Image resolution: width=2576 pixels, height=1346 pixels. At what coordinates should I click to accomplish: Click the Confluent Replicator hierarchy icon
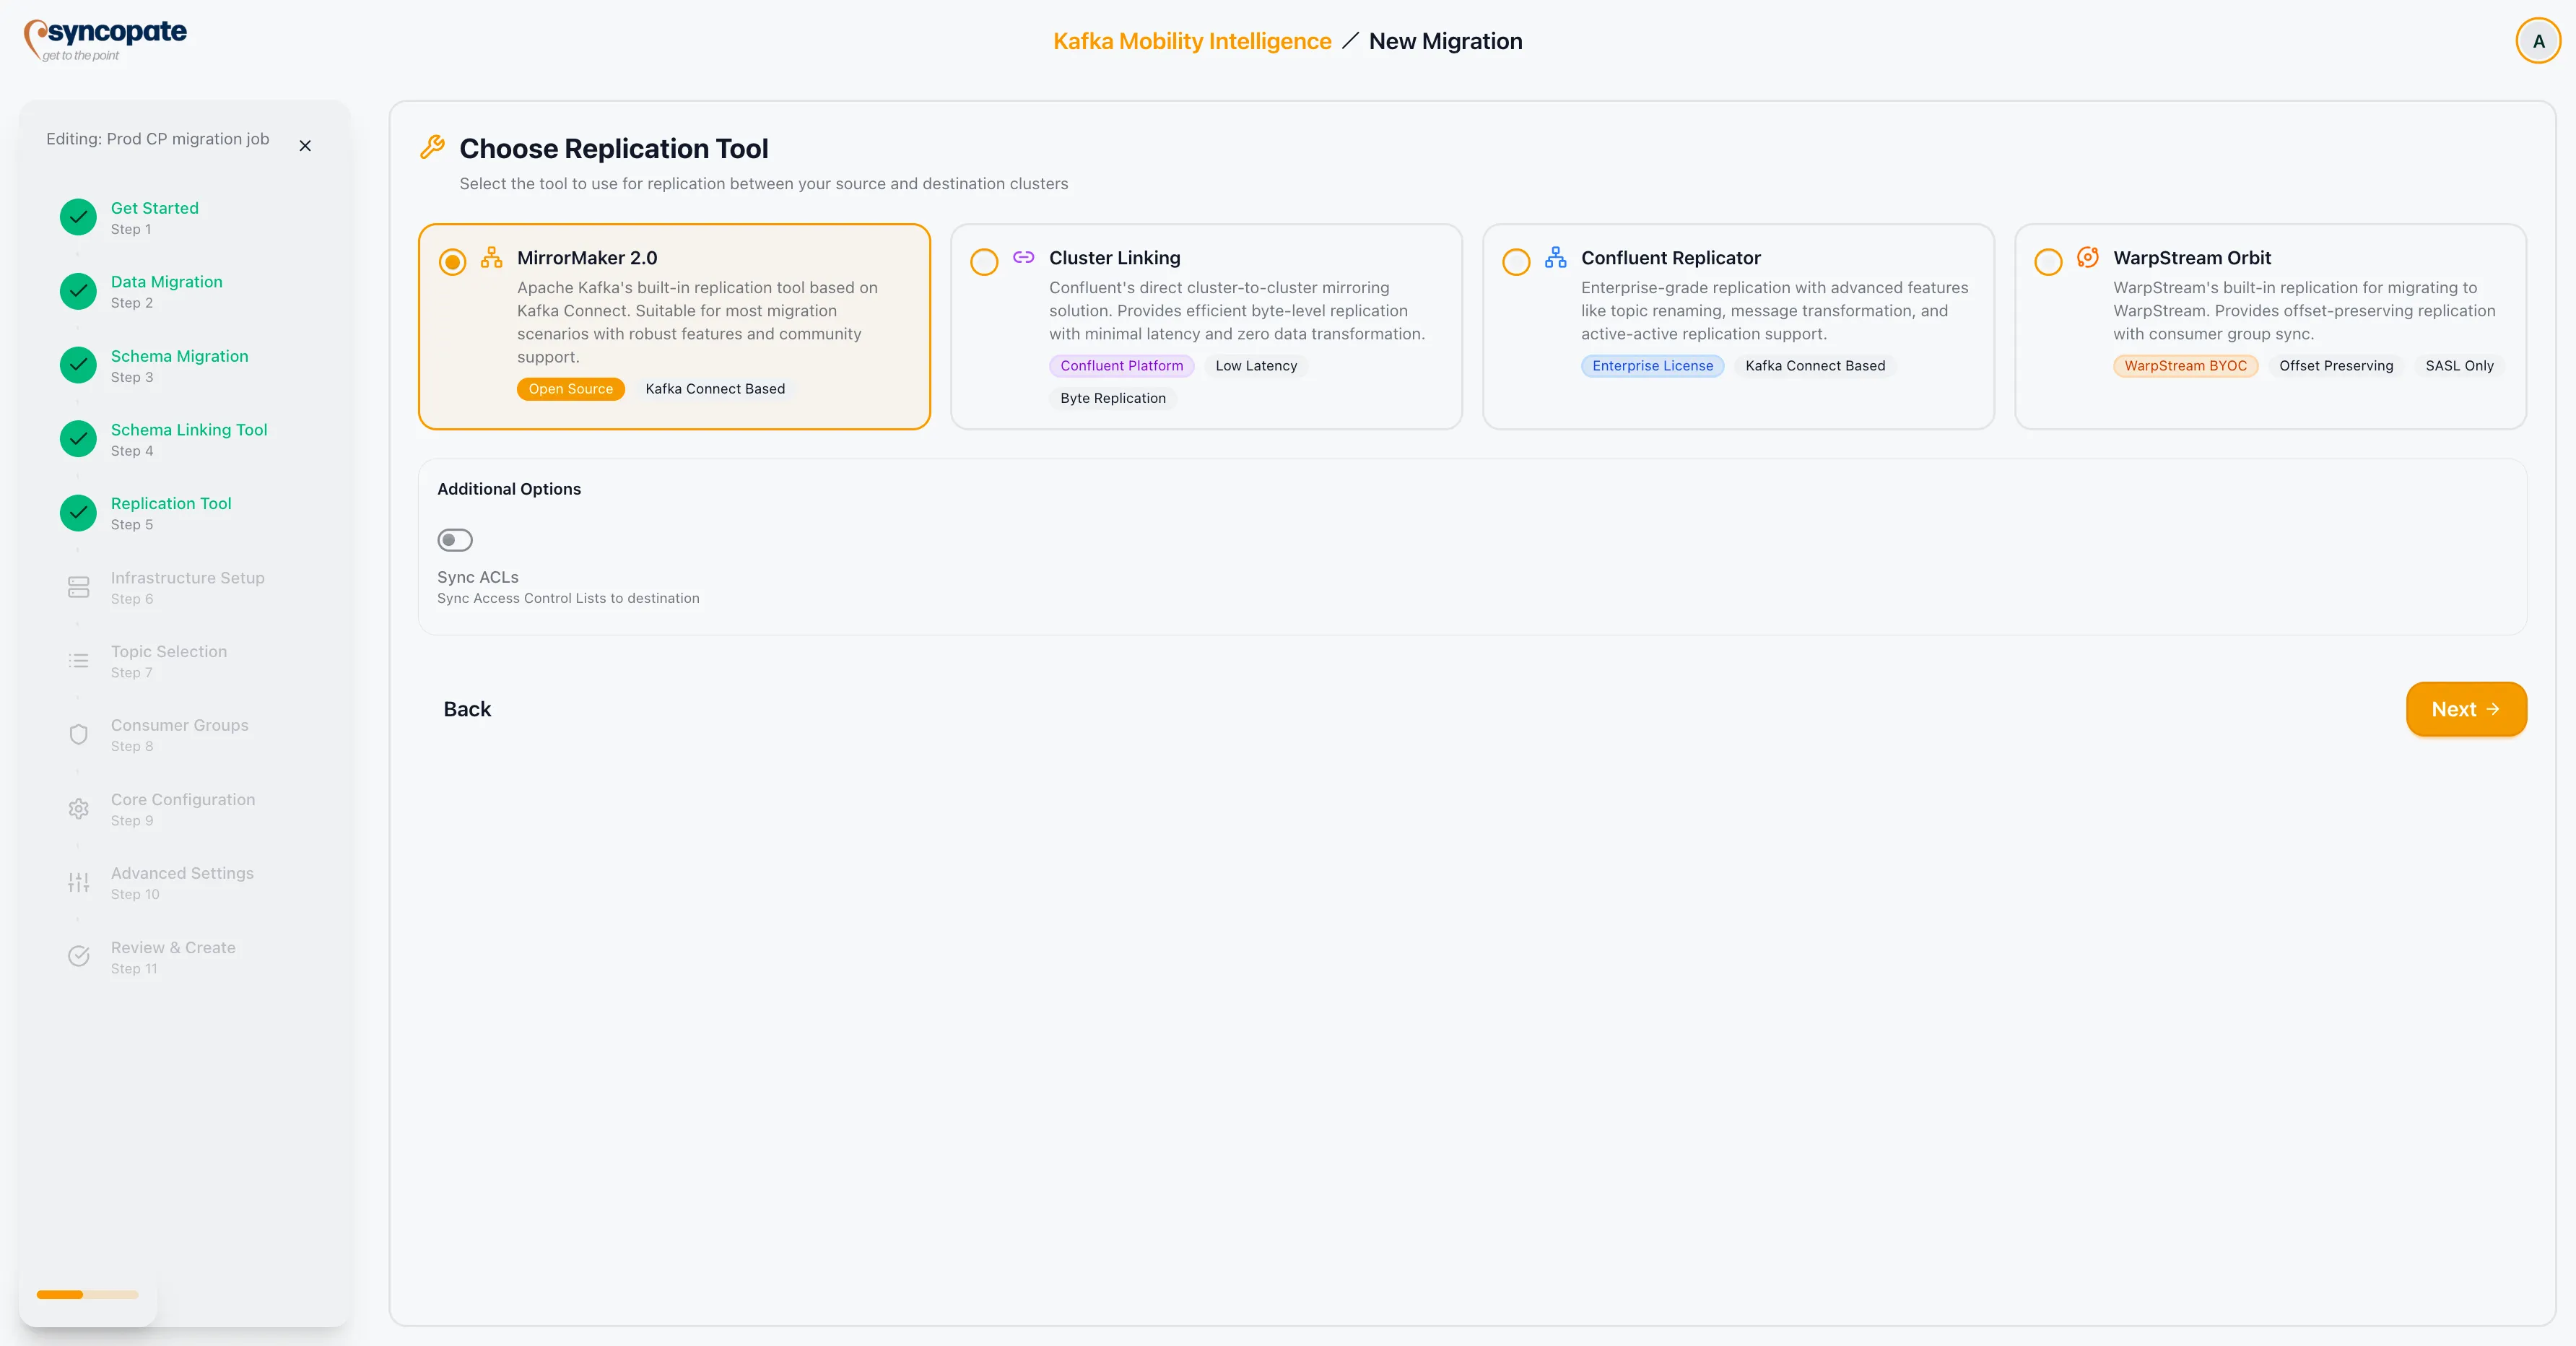1555,257
